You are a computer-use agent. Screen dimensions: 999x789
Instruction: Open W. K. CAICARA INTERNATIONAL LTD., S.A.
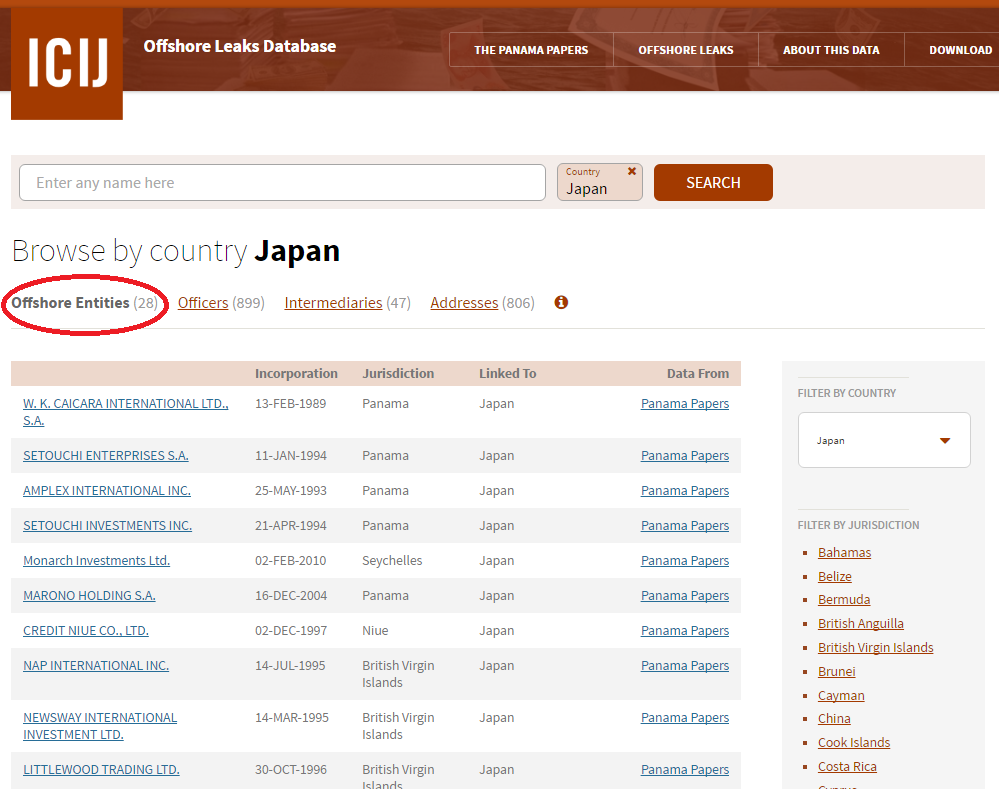coord(126,412)
